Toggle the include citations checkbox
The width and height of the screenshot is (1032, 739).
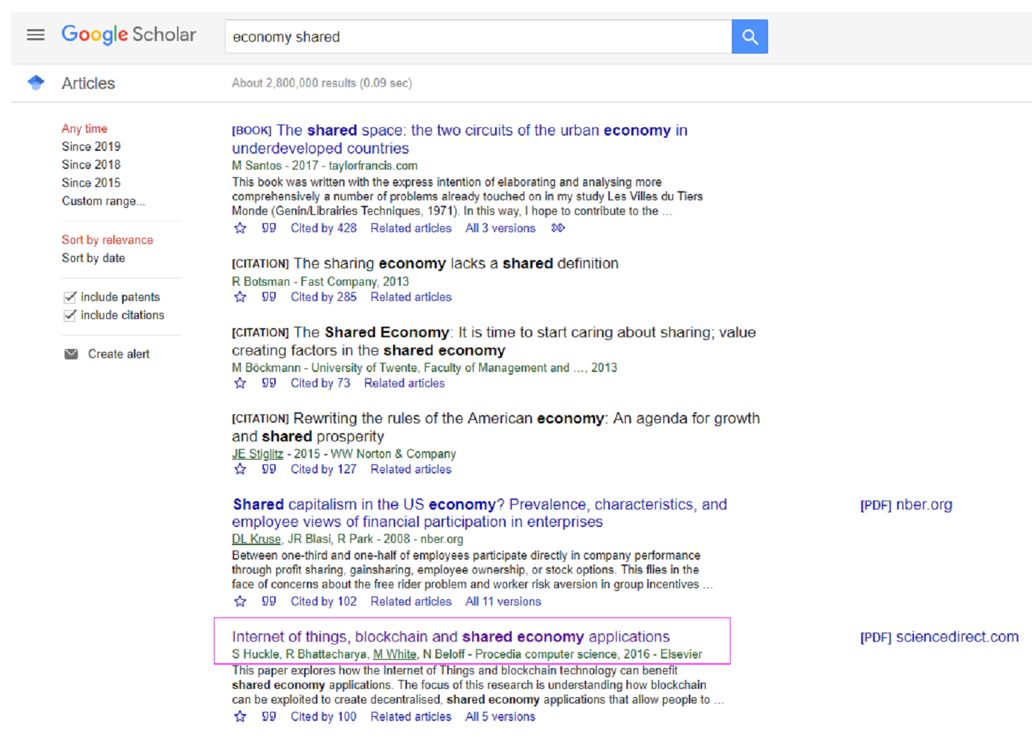[70, 316]
